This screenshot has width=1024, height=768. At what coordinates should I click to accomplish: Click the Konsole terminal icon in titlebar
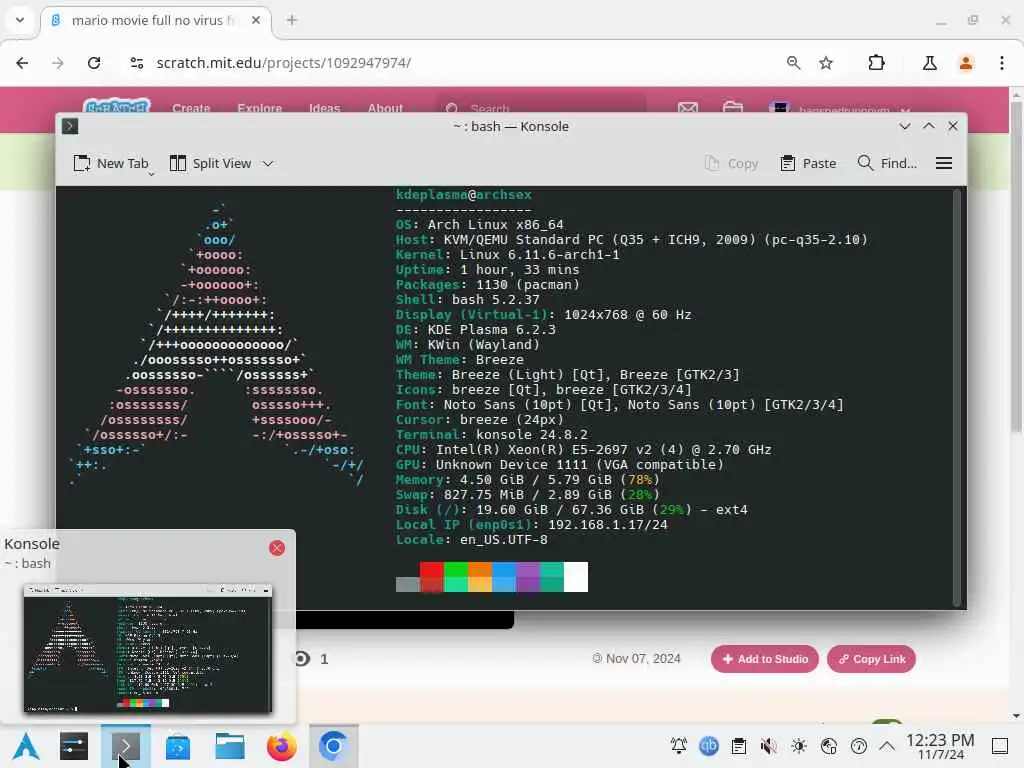[70, 126]
